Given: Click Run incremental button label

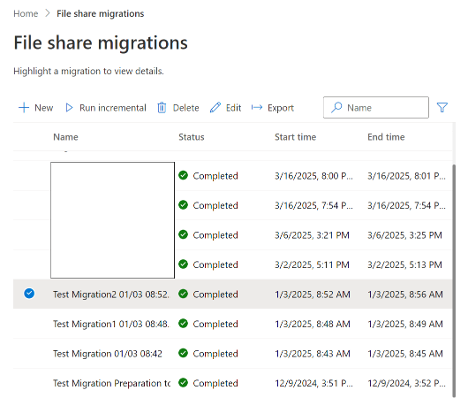Looking at the screenshot, I should 113,108.
